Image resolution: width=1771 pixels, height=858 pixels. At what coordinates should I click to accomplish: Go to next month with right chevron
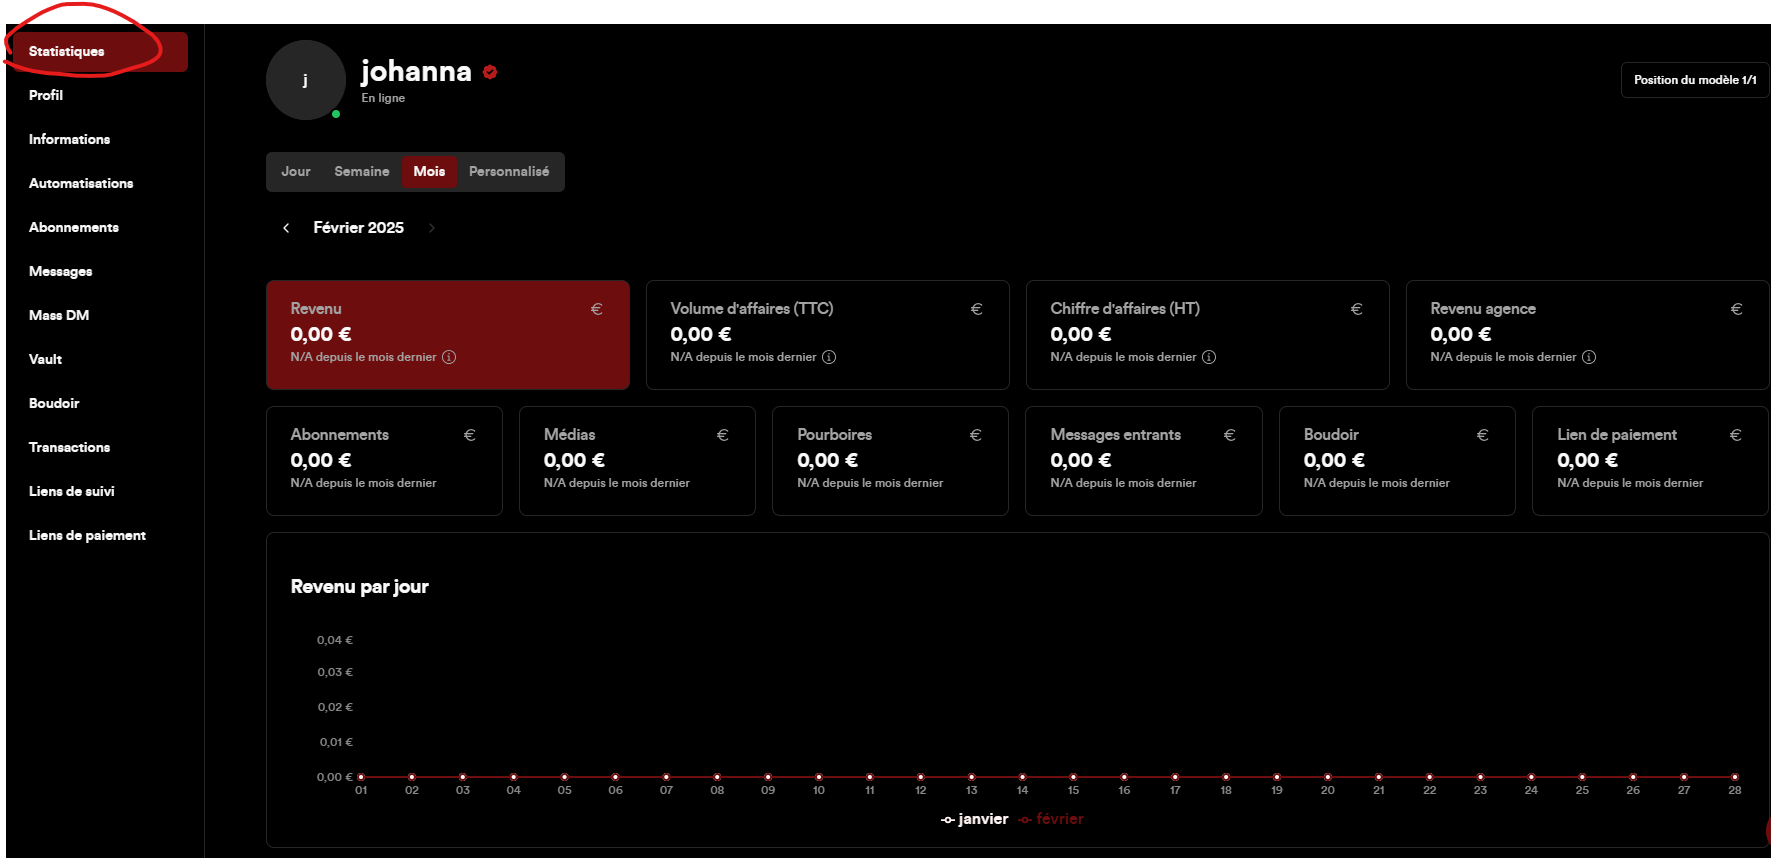tap(432, 228)
